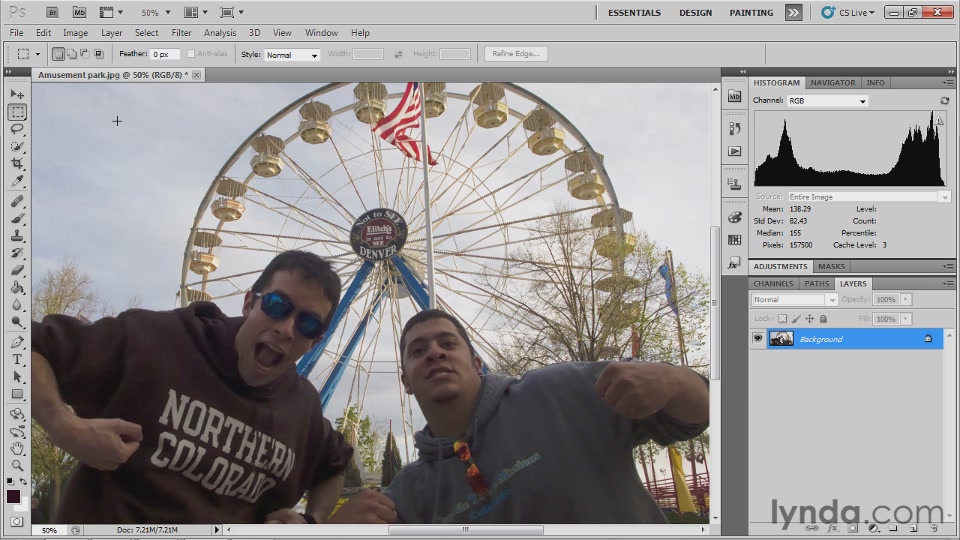This screenshot has width=960, height=540.
Task: Open layer blend mode Normal dropdown
Action: click(x=794, y=299)
